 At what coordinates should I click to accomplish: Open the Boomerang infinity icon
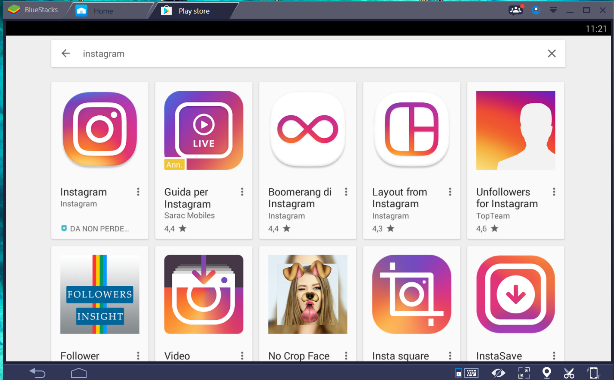[308, 130]
